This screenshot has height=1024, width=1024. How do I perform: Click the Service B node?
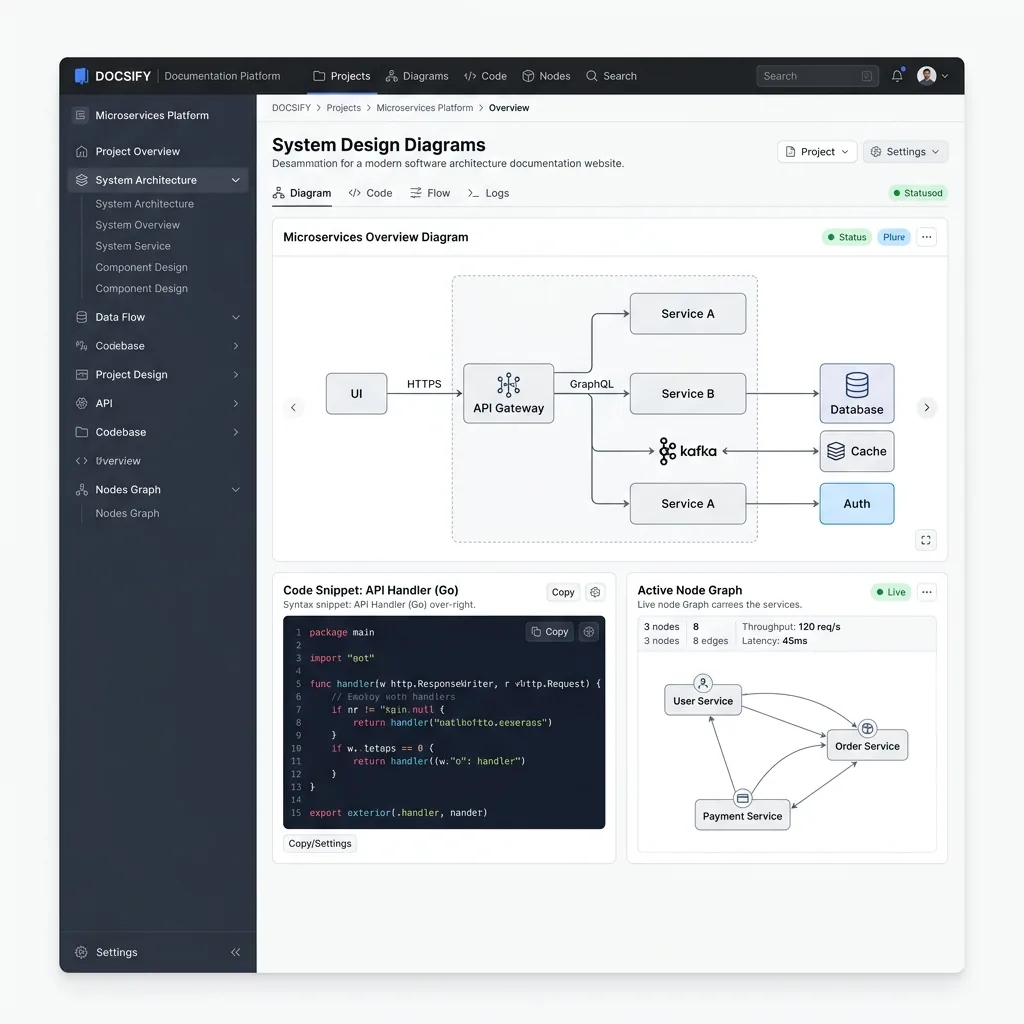[688, 394]
